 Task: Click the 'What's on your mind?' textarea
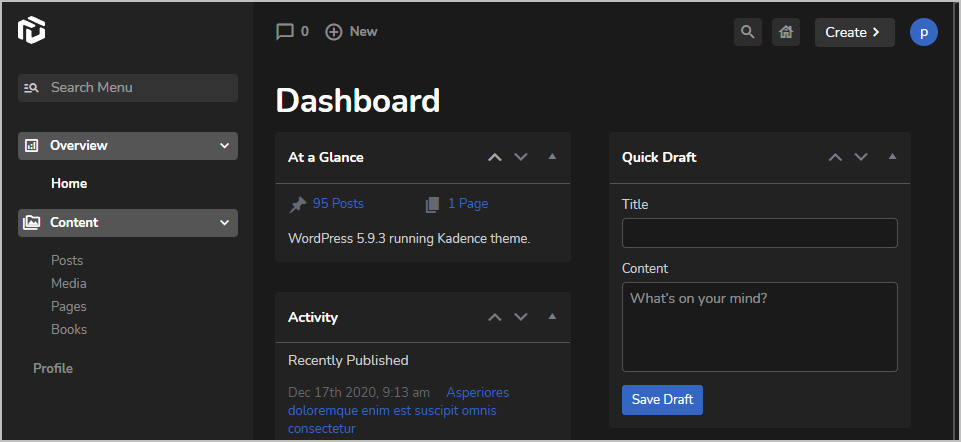tap(759, 327)
